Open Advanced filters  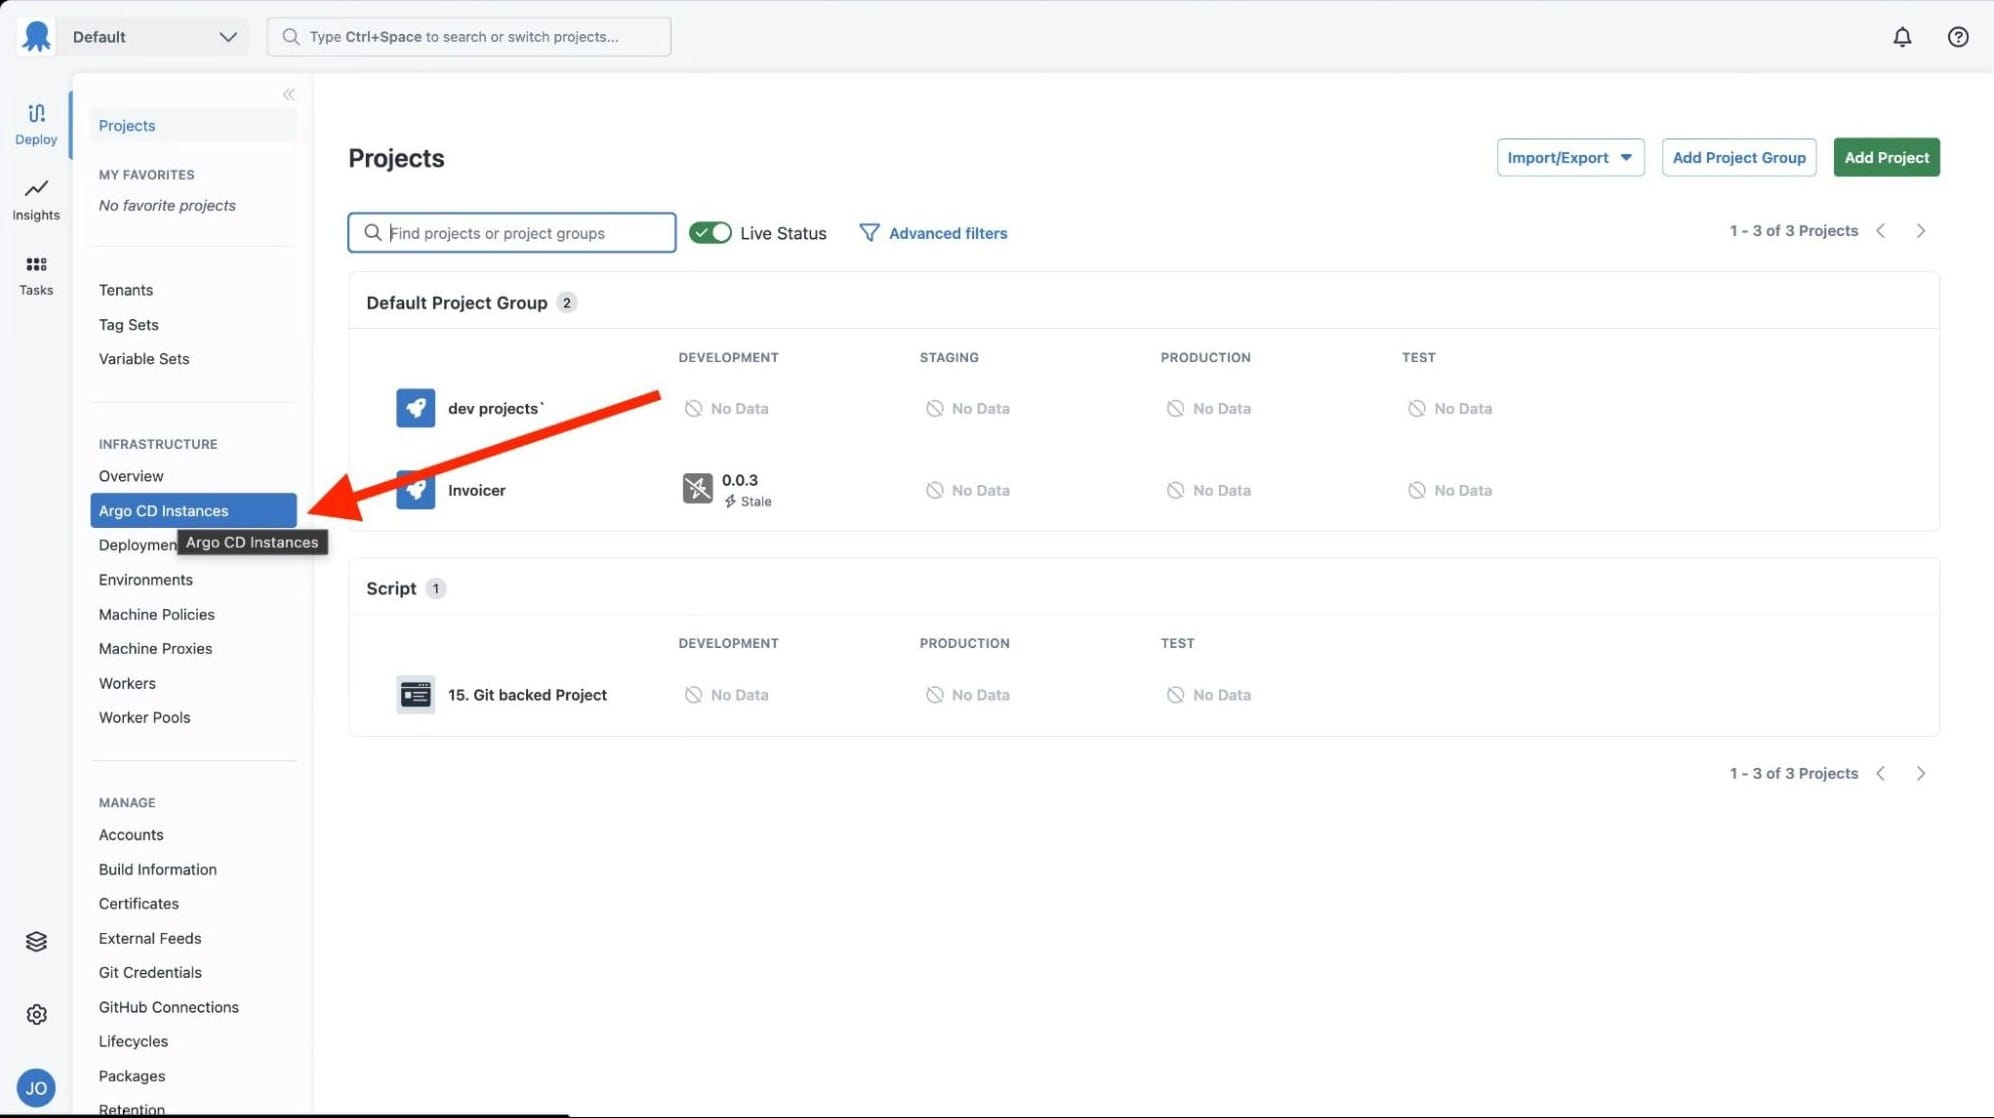click(947, 233)
